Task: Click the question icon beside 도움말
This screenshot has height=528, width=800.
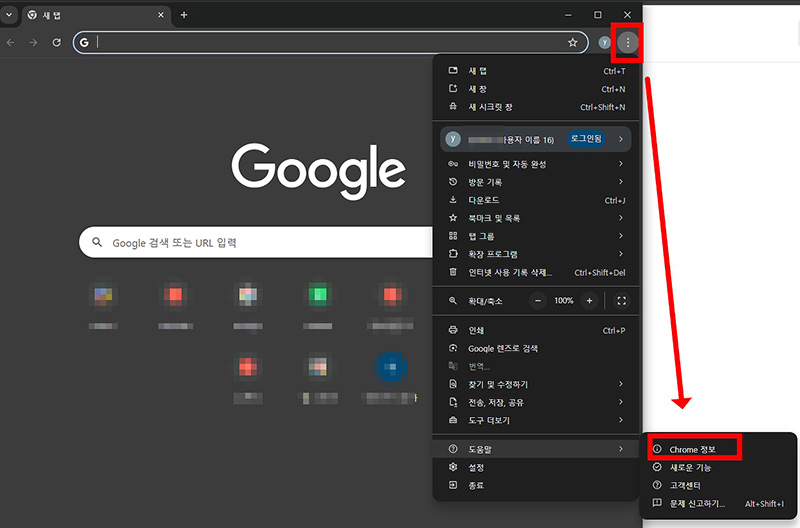Action: tap(453, 449)
